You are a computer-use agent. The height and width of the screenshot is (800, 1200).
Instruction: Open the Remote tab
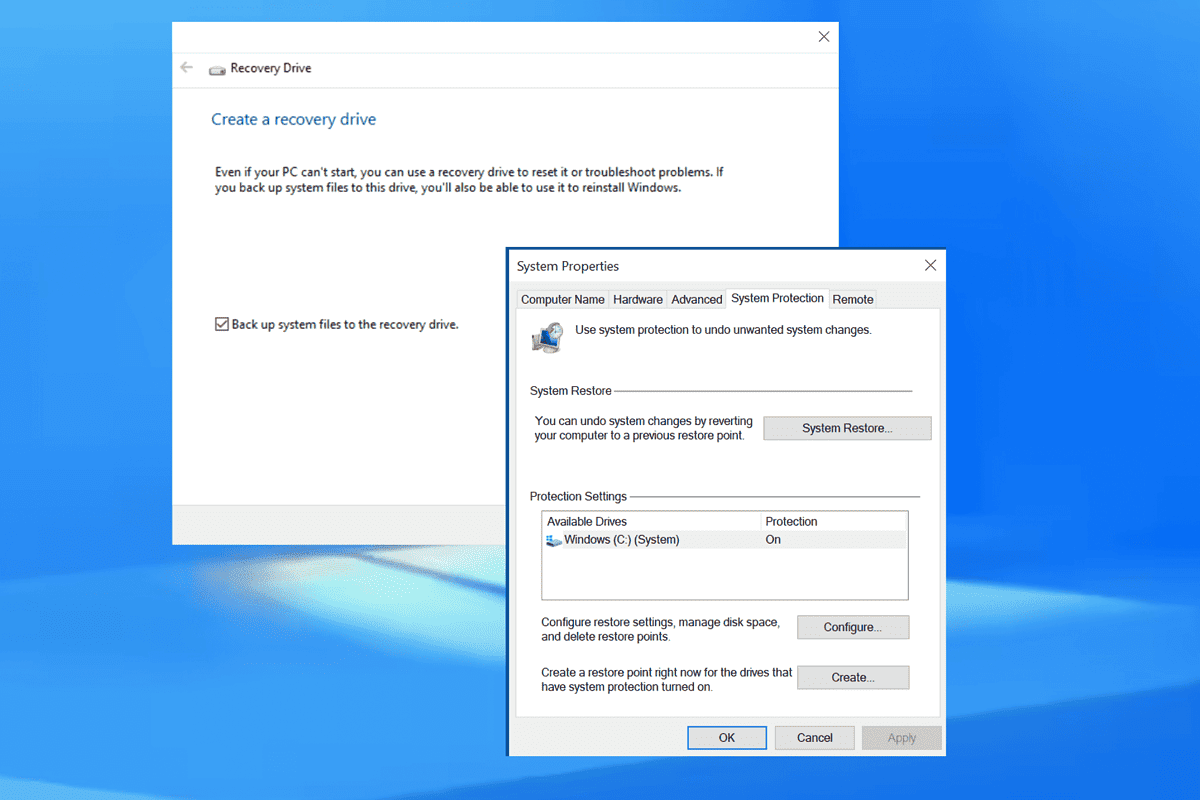click(x=852, y=298)
